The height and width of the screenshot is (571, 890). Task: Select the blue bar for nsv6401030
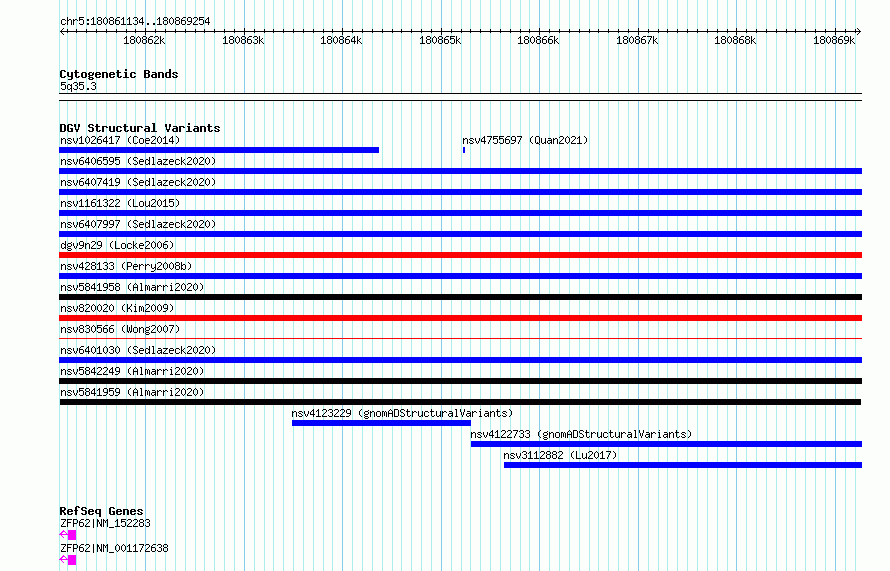tap(460, 360)
